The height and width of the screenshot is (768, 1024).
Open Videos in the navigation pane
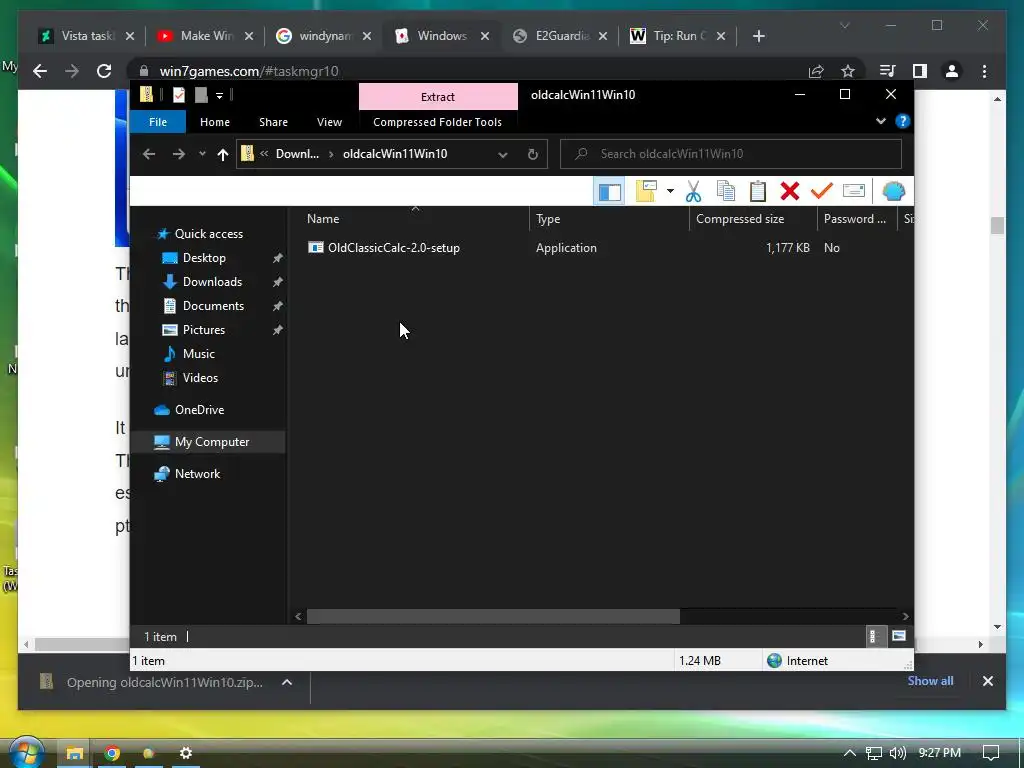(200, 378)
